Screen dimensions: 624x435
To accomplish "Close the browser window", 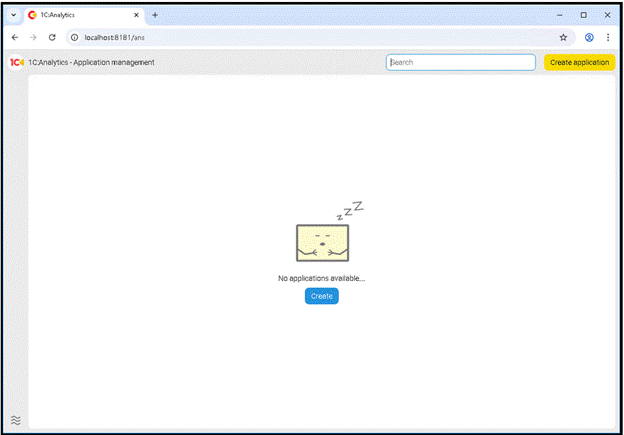I will click(x=607, y=15).
